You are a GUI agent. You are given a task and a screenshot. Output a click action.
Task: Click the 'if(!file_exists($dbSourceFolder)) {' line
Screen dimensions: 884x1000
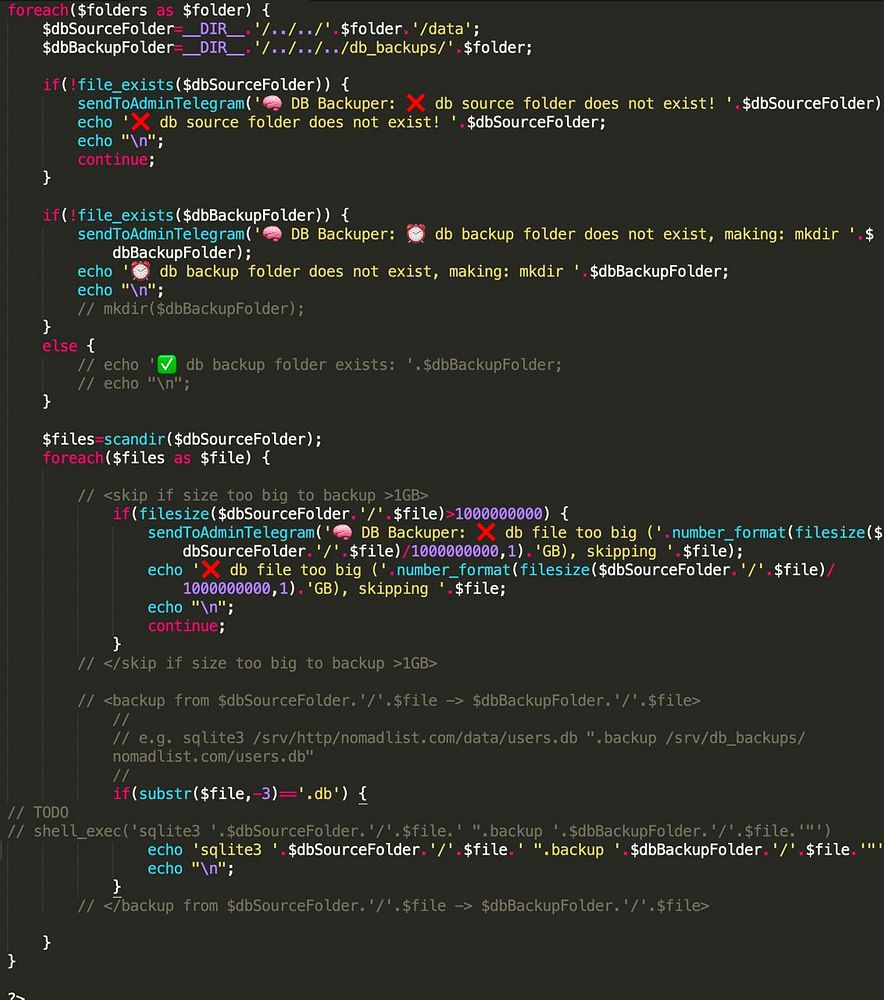pos(195,84)
